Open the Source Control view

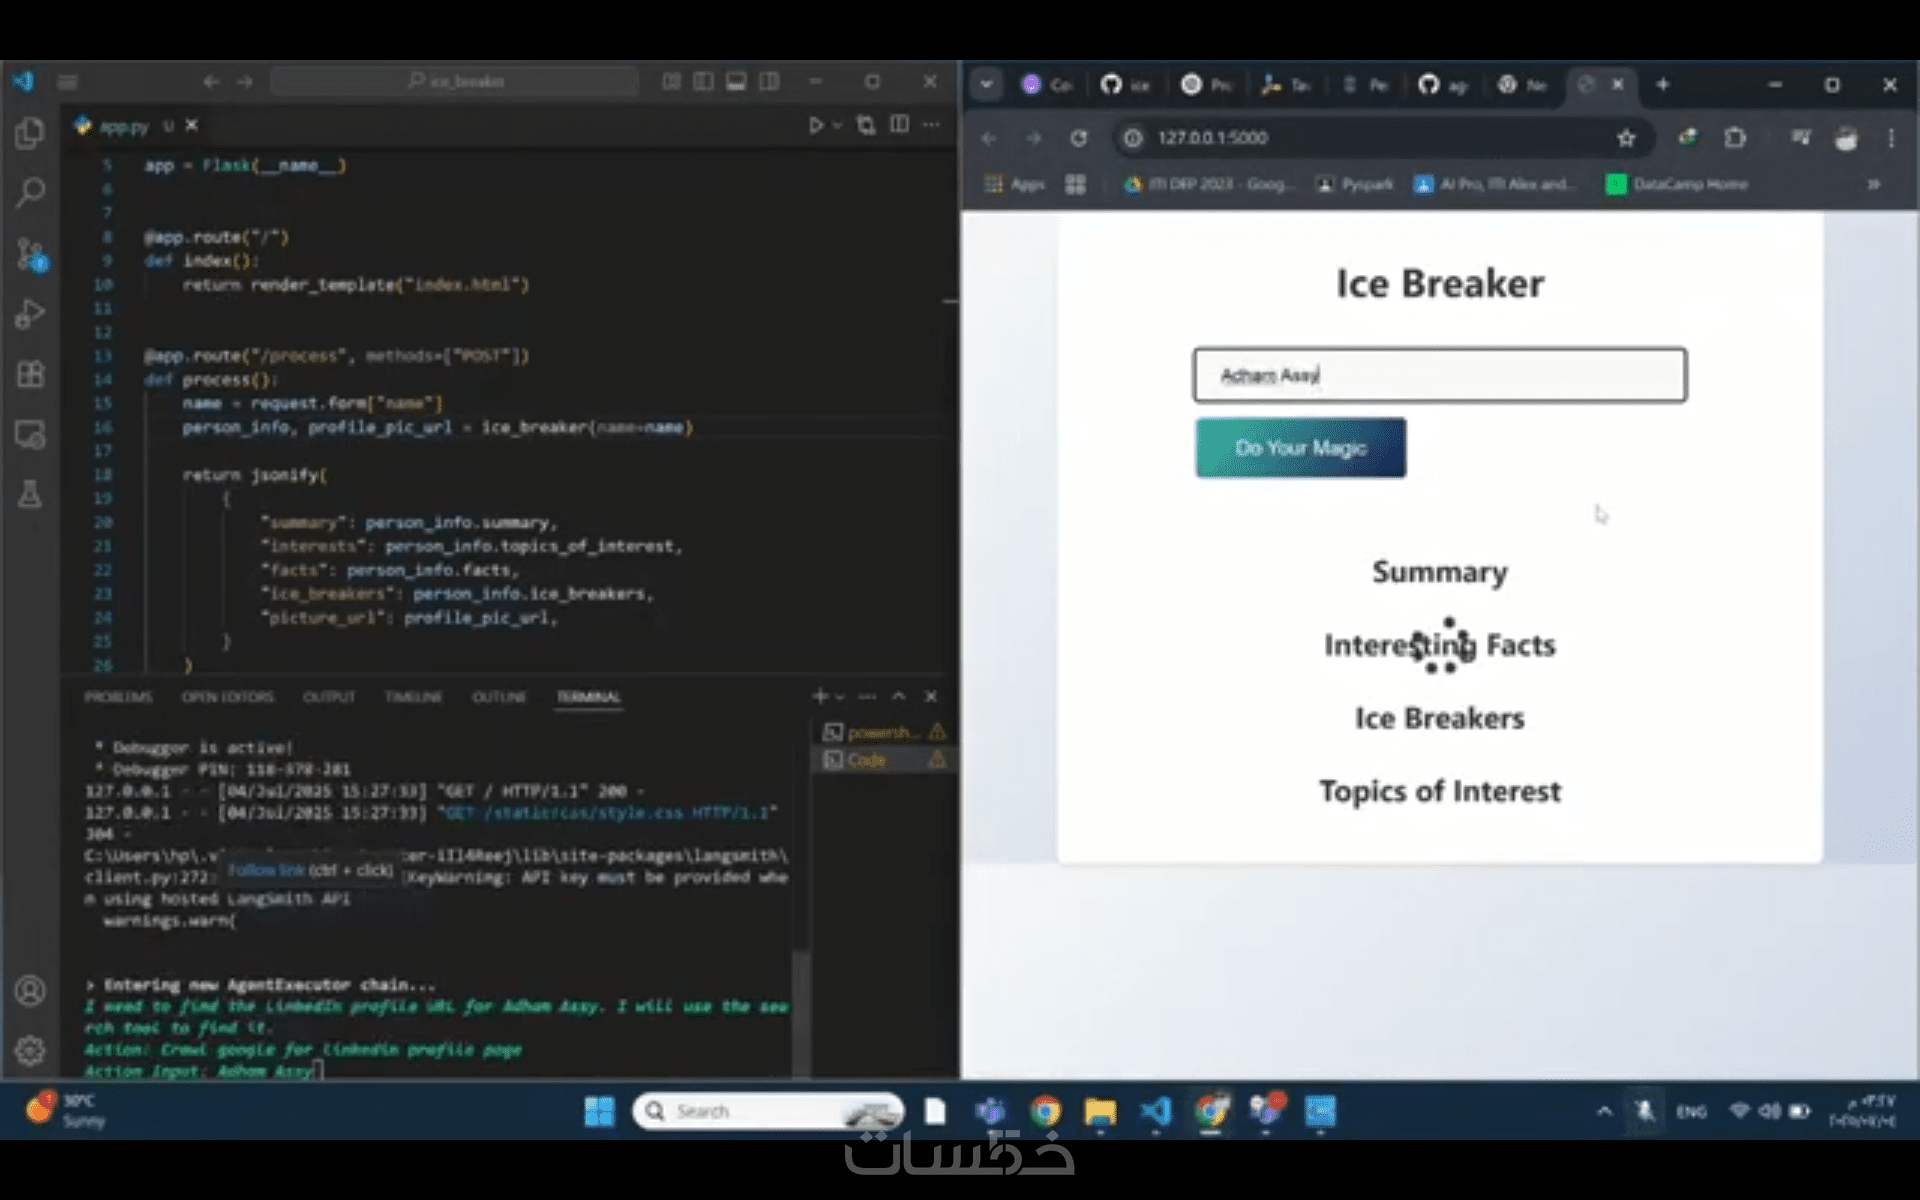[x=30, y=254]
